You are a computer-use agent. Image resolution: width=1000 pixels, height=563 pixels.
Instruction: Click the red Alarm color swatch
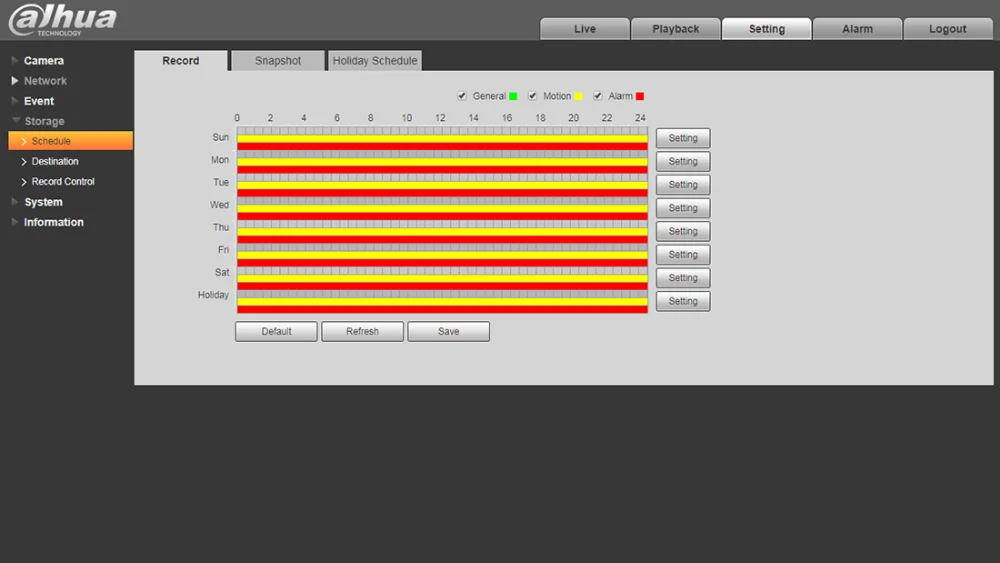640,96
